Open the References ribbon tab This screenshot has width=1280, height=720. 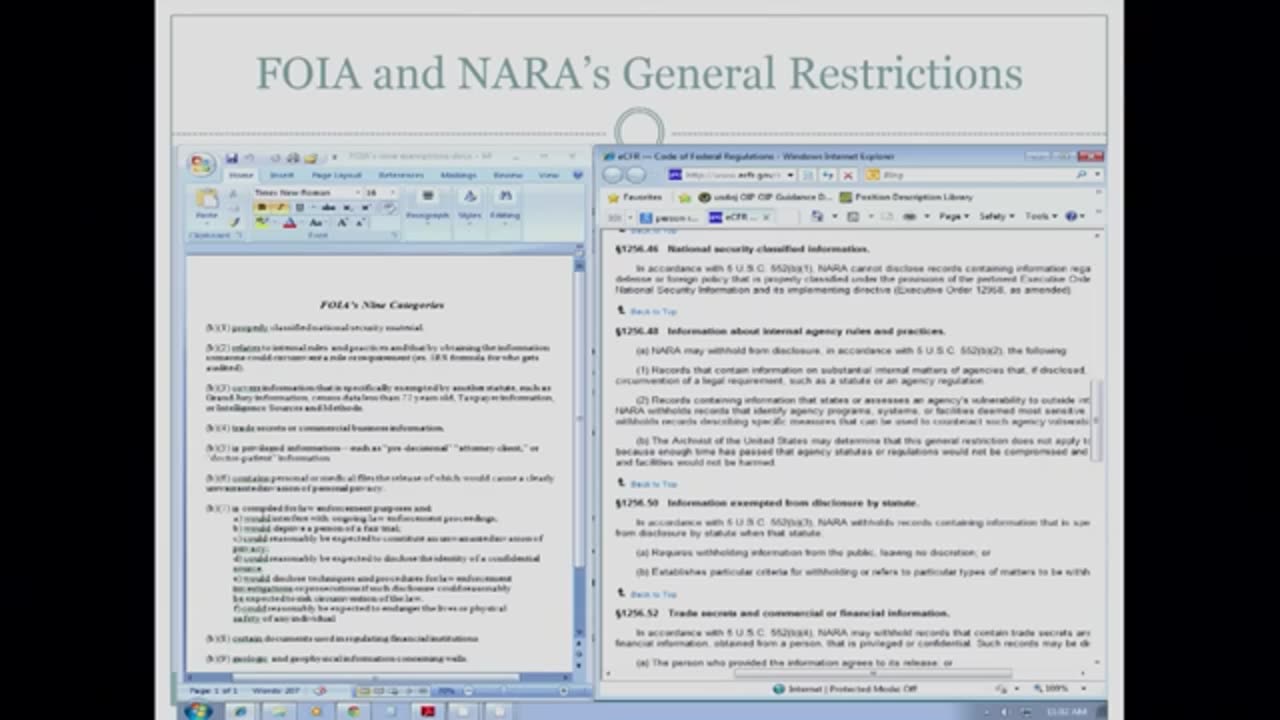click(x=401, y=175)
